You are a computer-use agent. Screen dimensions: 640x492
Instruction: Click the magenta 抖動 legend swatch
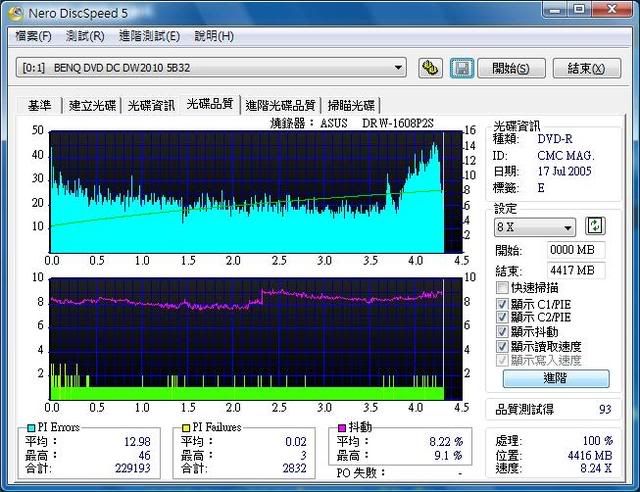click(342, 428)
